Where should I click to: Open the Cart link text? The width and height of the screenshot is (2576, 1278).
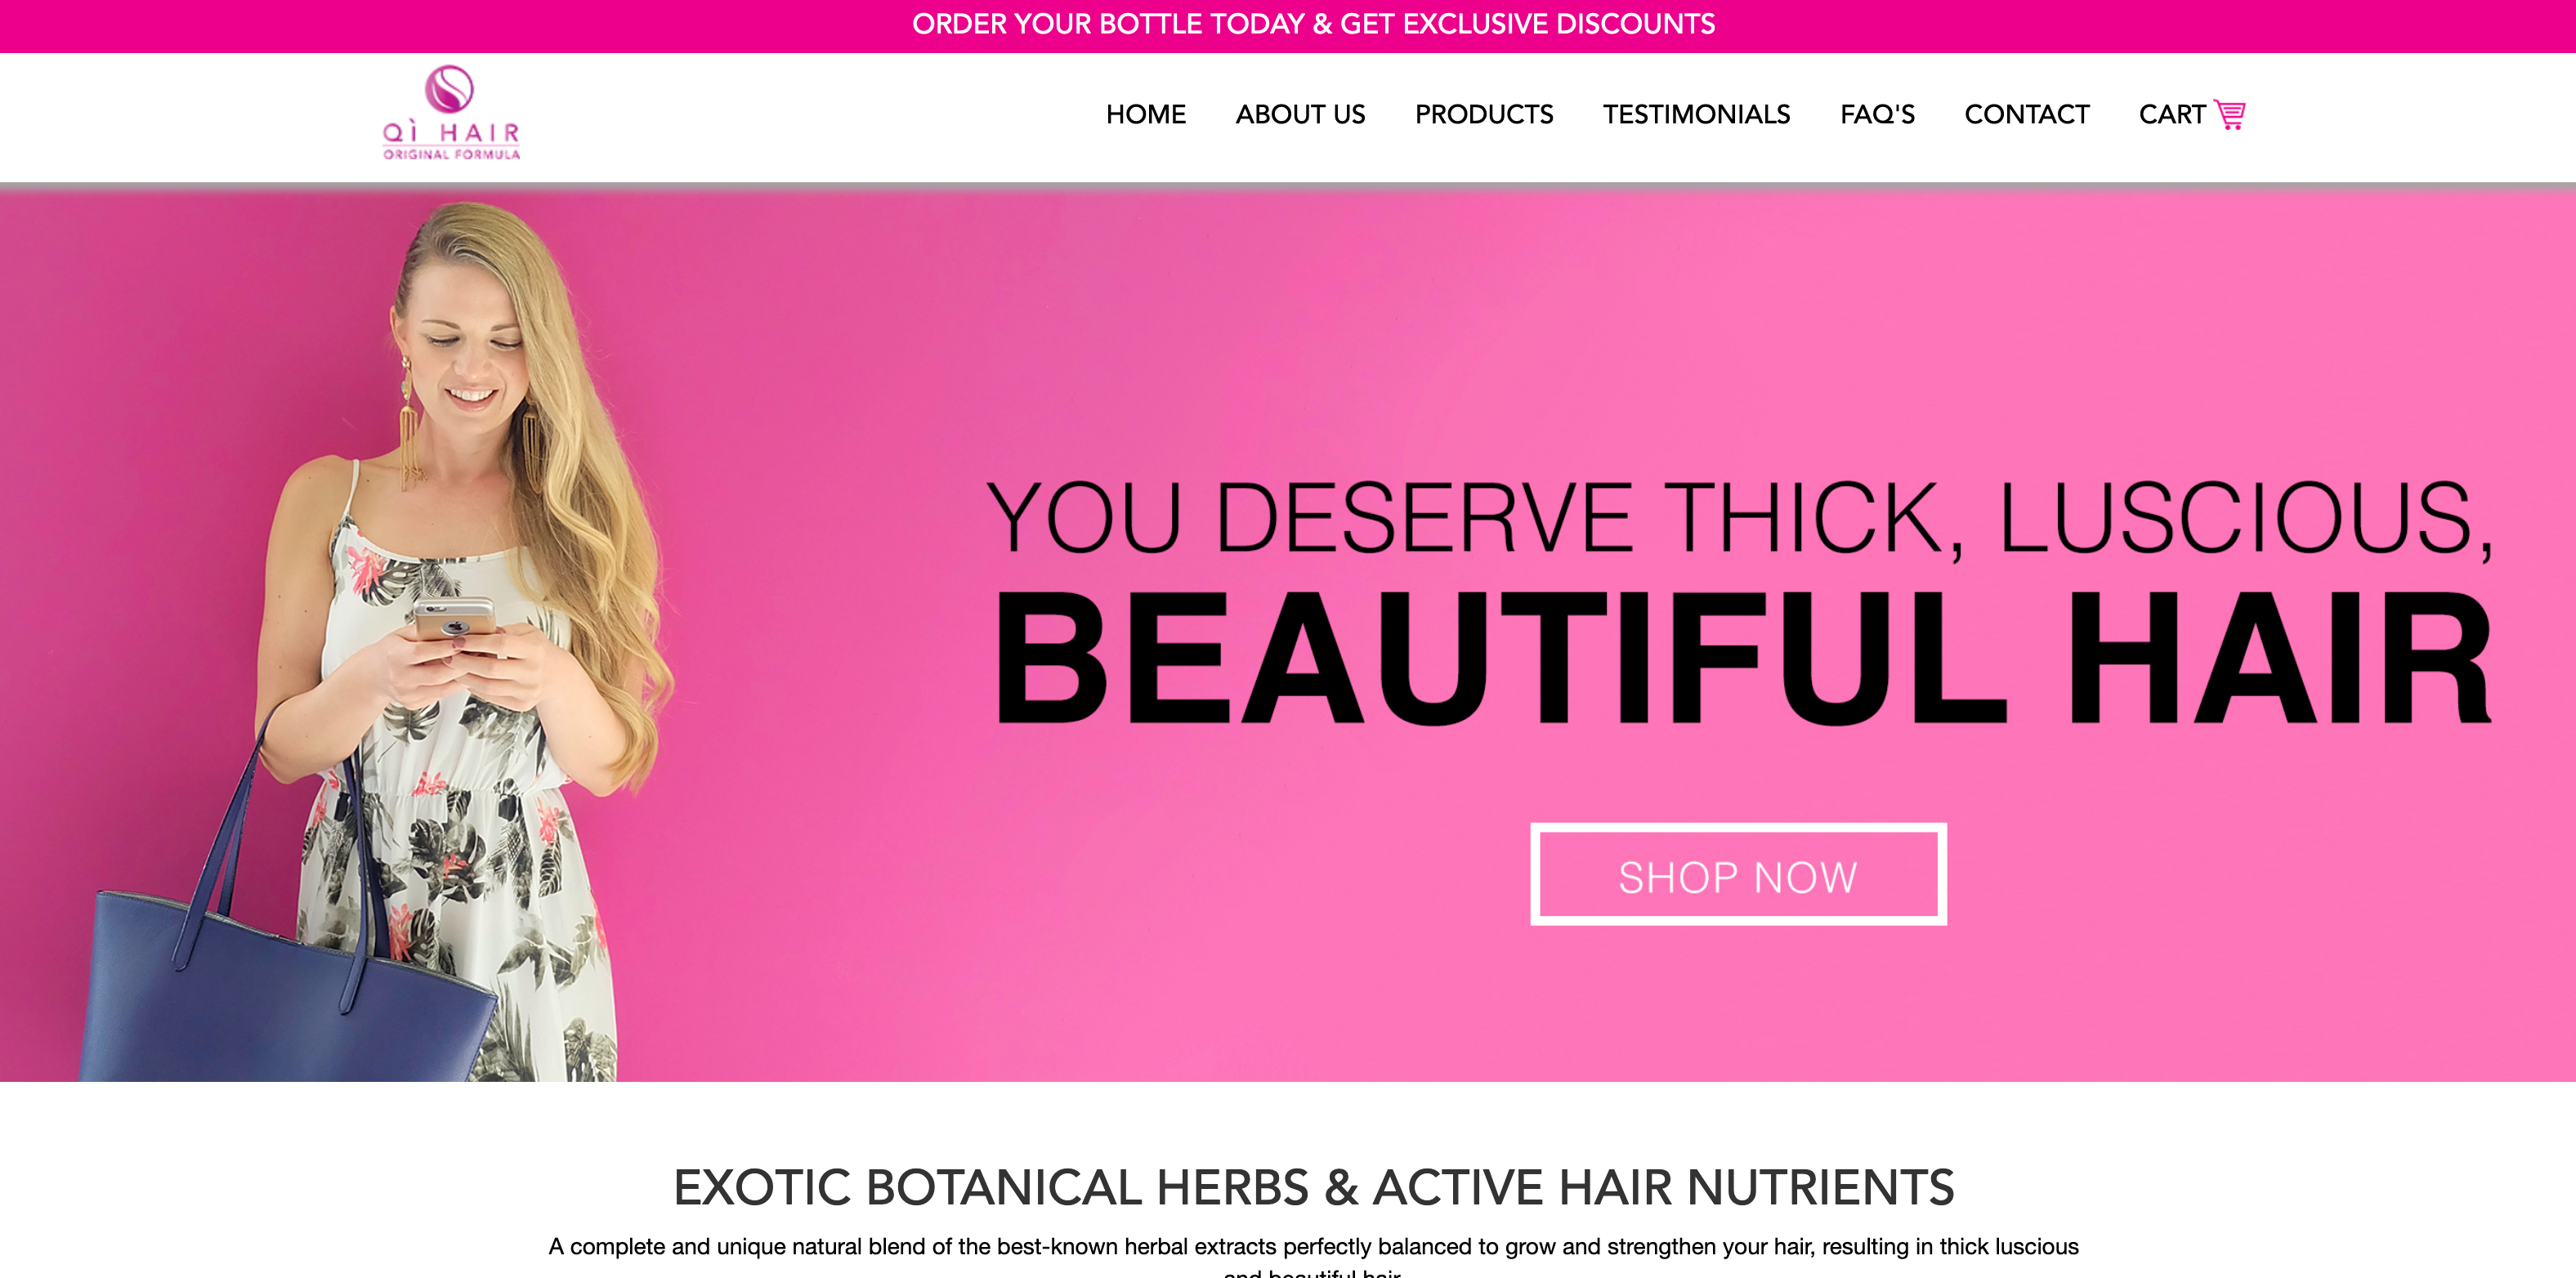point(2171,115)
